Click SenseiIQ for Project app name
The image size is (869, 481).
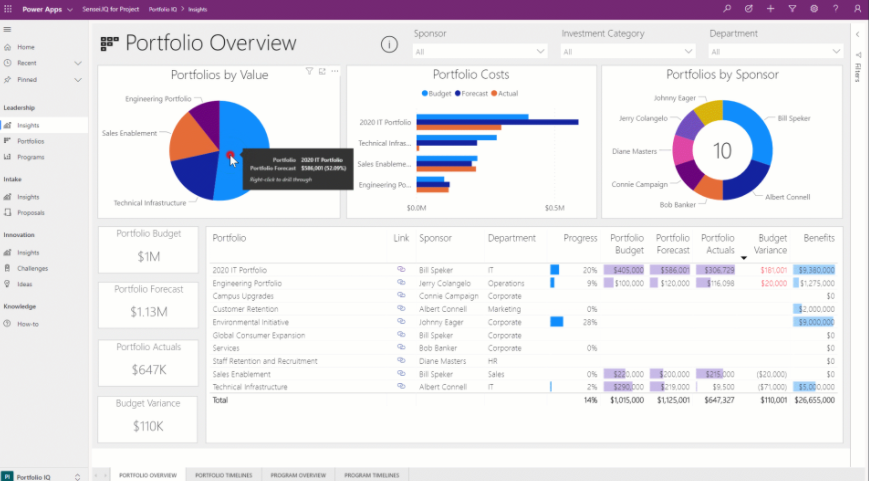[110, 9]
